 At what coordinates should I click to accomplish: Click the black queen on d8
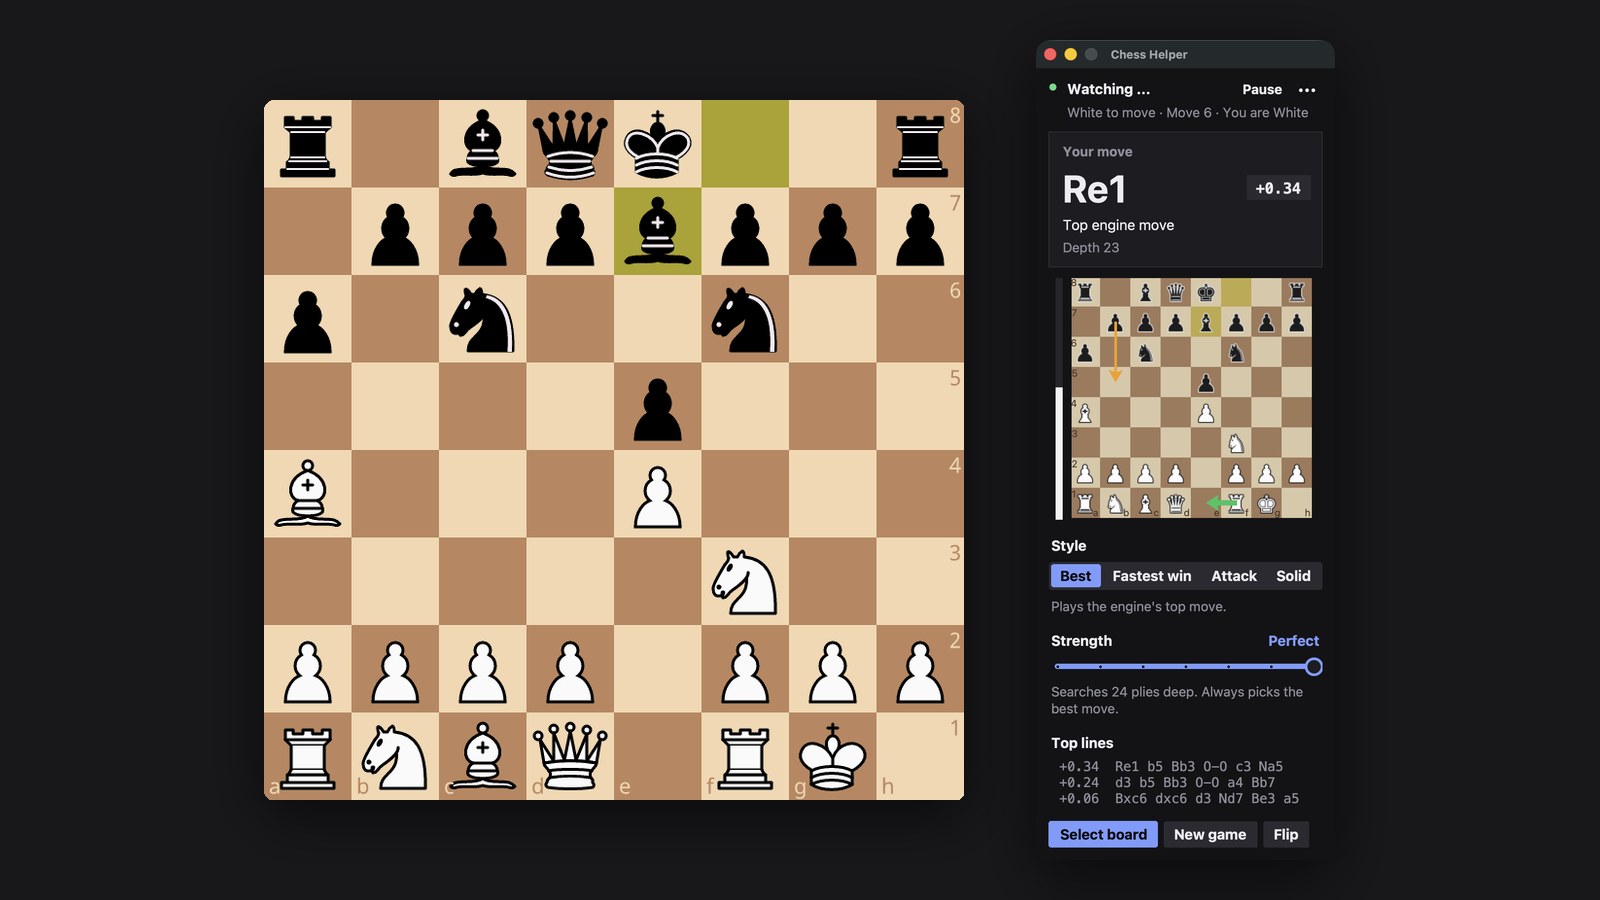tap(570, 144)
